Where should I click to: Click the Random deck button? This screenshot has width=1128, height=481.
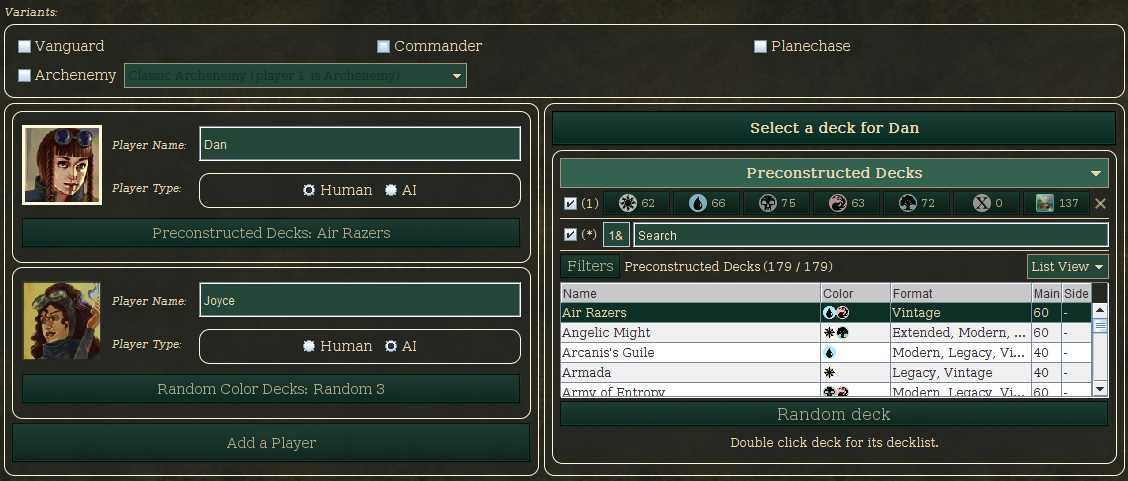click(834, 414)
